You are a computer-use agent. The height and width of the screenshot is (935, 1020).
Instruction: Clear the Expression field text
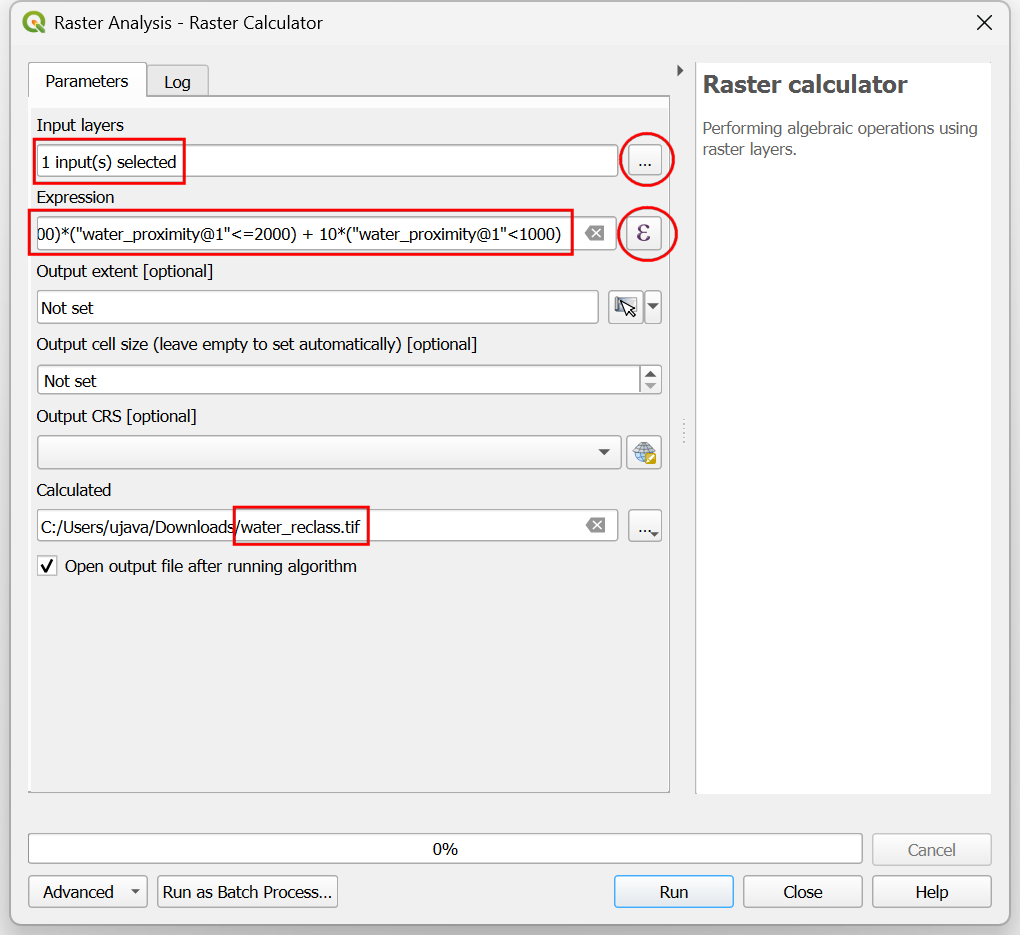(x=595, y=233)
